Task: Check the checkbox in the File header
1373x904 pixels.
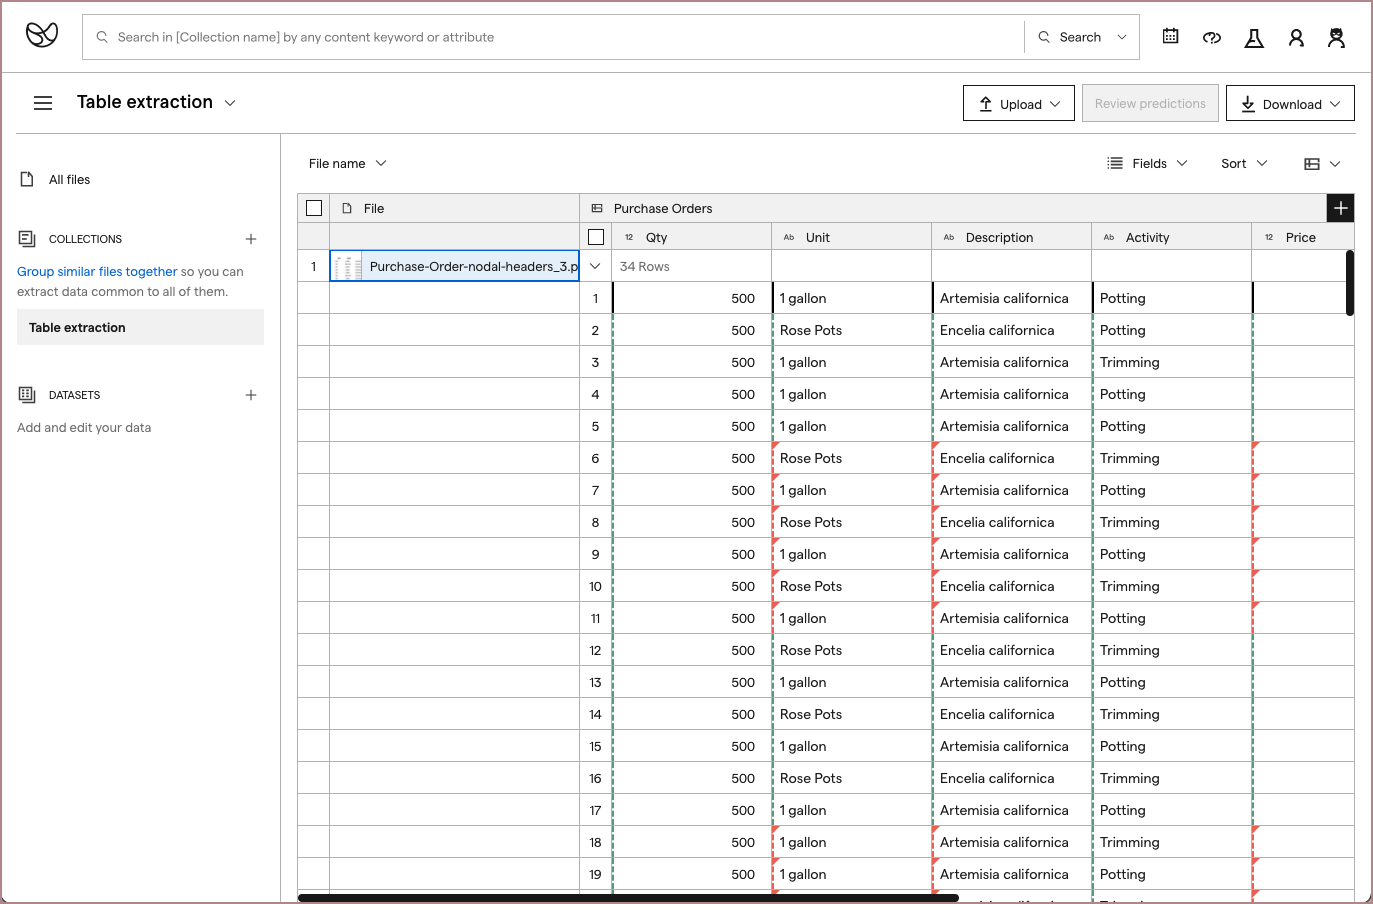Action: (314, 207)
